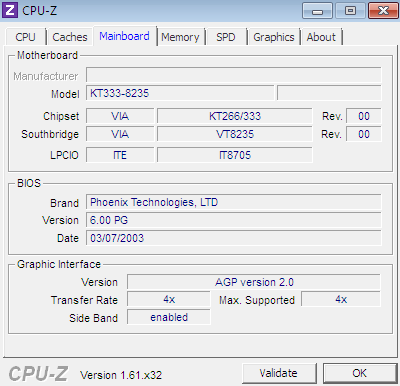Click the restore window button
This screenshot has height=386, width=400.
tap(350, 11)
